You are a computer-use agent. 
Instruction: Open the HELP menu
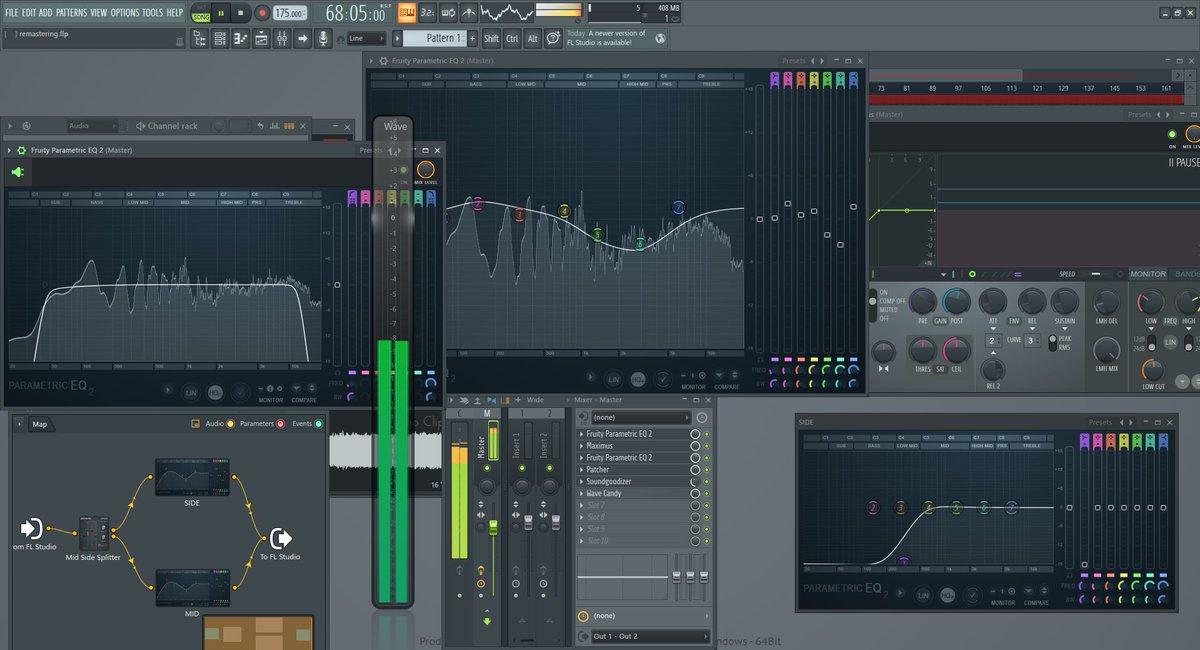pos(175,13)
